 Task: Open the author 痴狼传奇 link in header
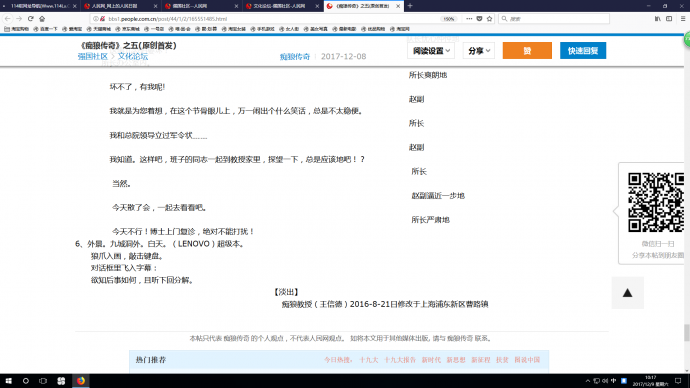click(294, 57)
